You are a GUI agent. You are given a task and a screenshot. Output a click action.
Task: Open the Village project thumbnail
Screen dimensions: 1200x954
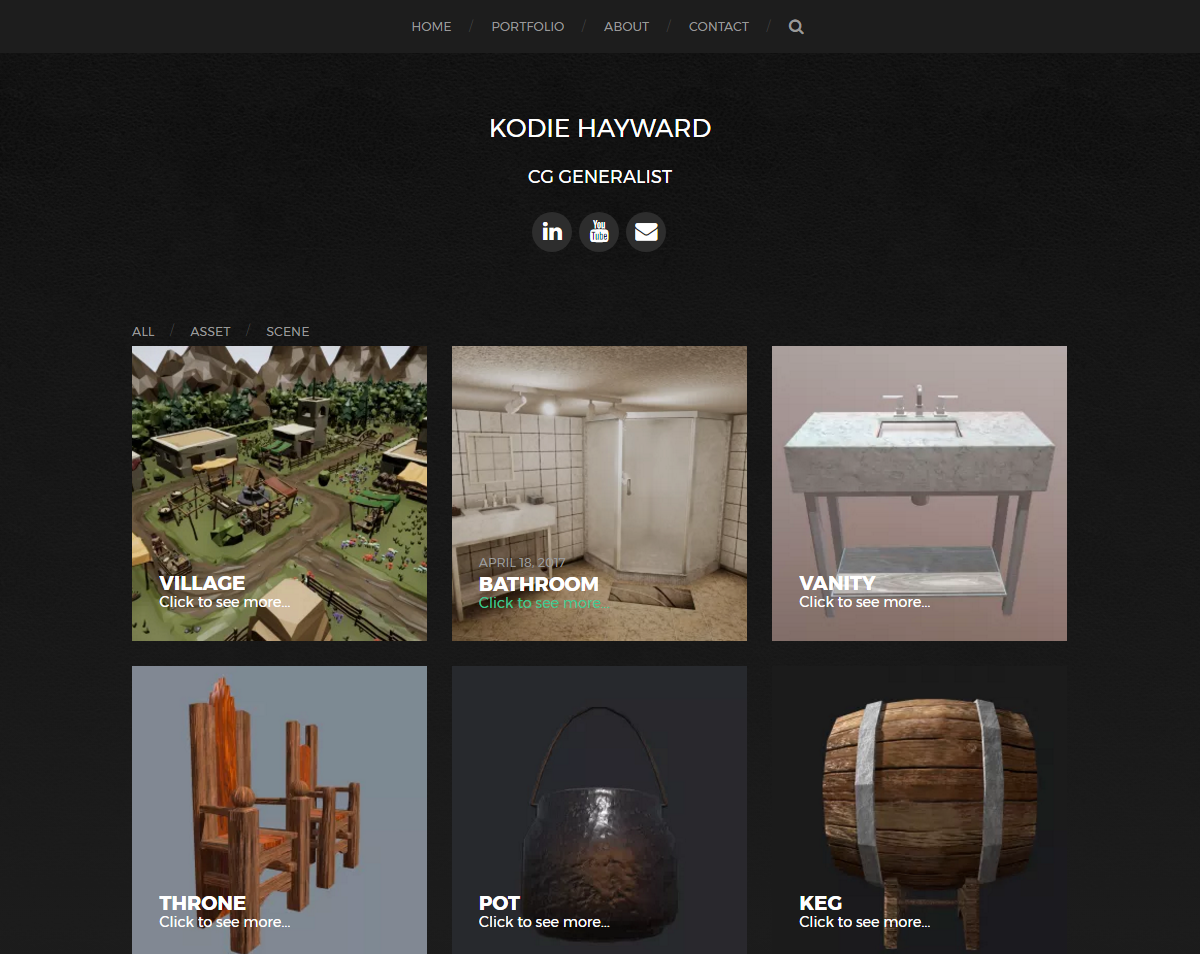point(279,493)
